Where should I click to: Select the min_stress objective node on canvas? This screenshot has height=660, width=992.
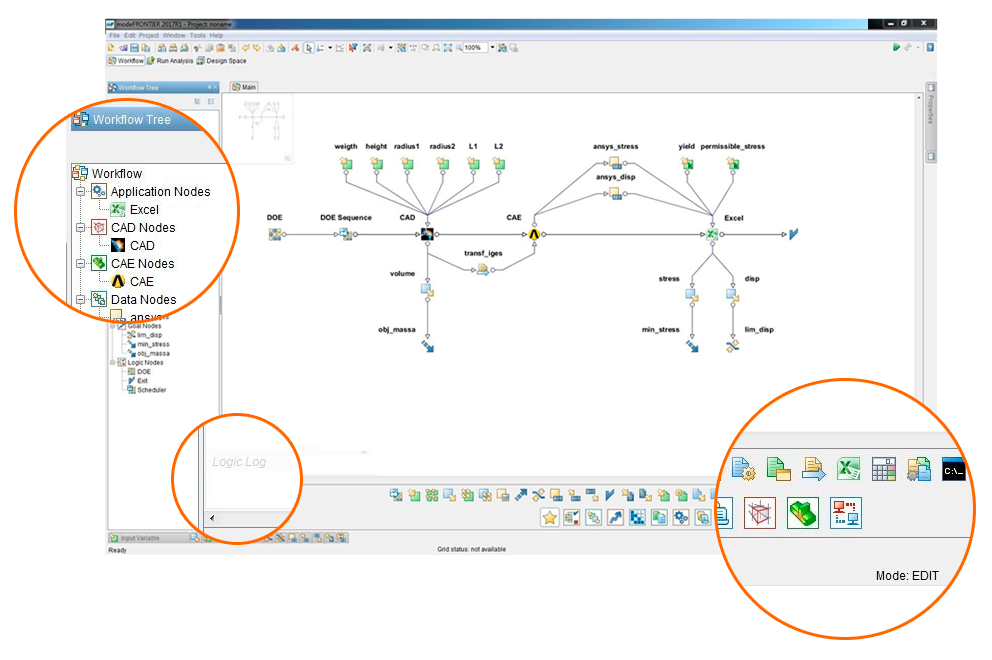[692, 346]
